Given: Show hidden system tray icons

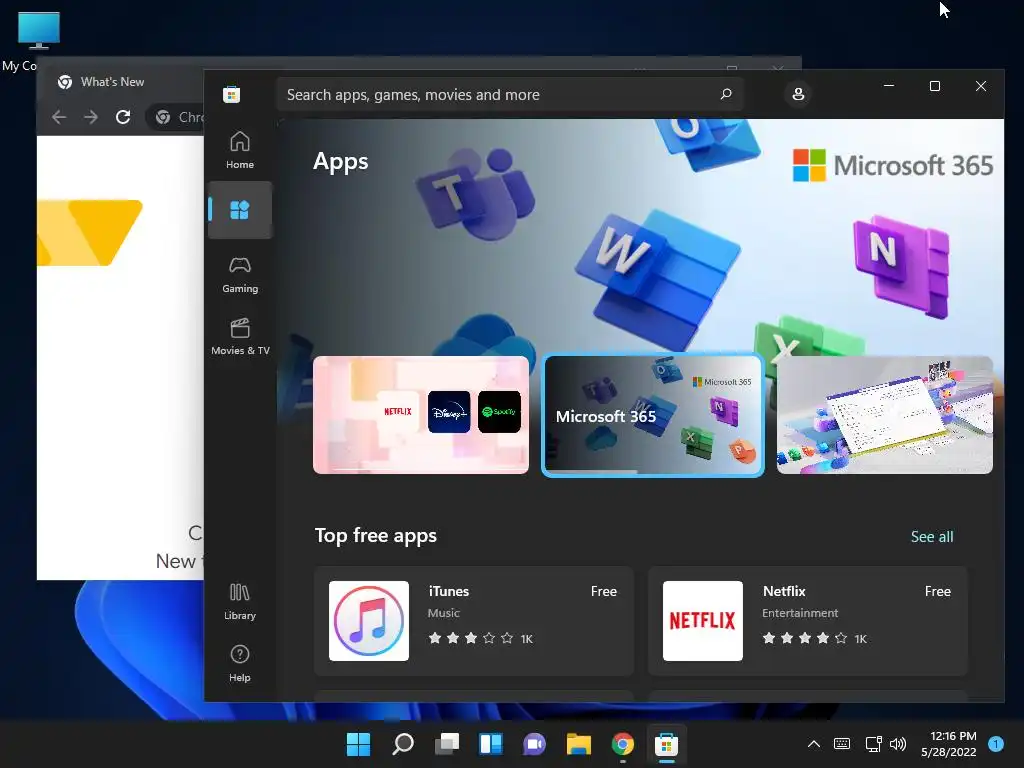Looking at the screenshot, I should coord(814,744).
